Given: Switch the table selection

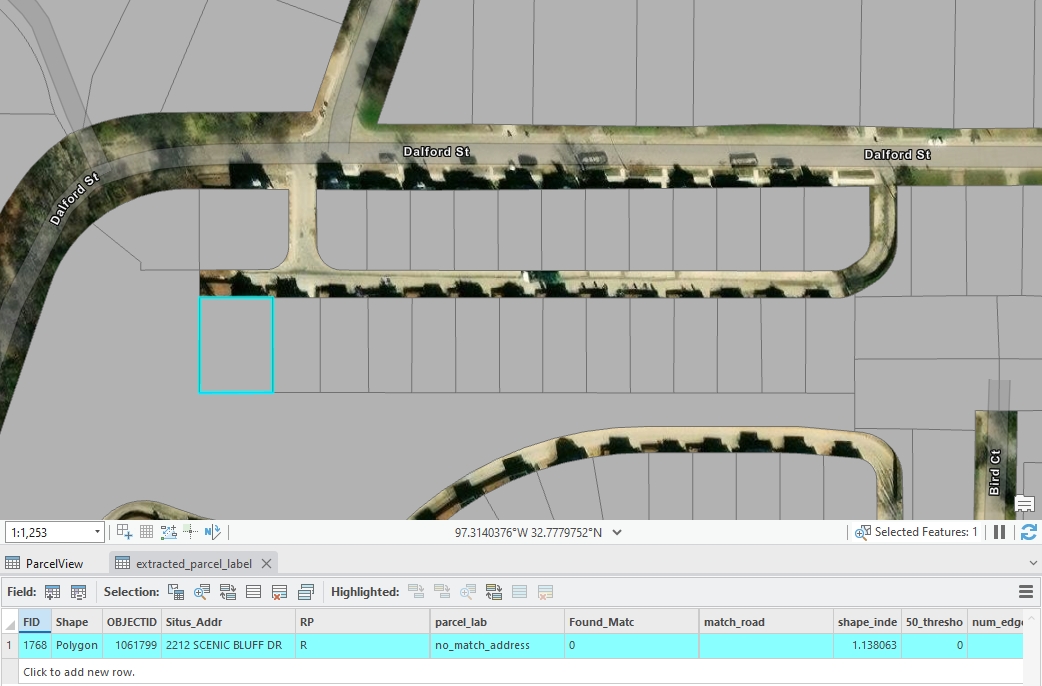Looking at the screenshot, I should [x=228, y=592].
